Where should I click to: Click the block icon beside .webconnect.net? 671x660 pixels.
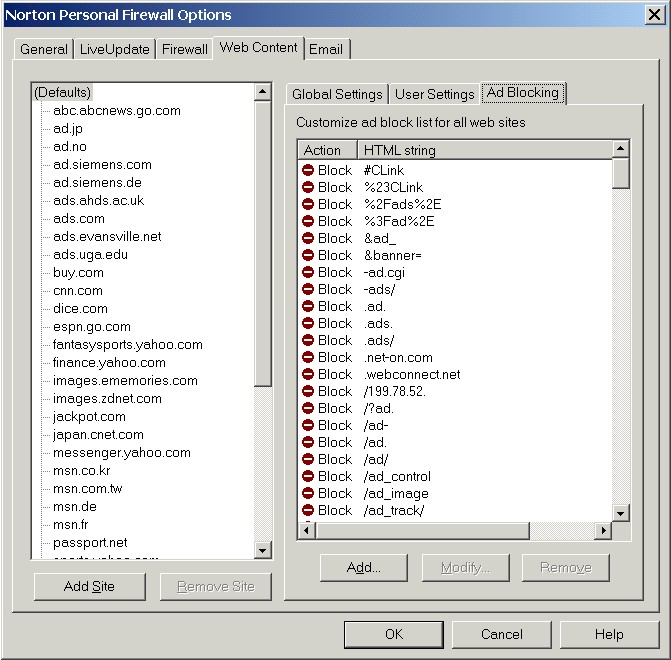click(x=308, y=374)
